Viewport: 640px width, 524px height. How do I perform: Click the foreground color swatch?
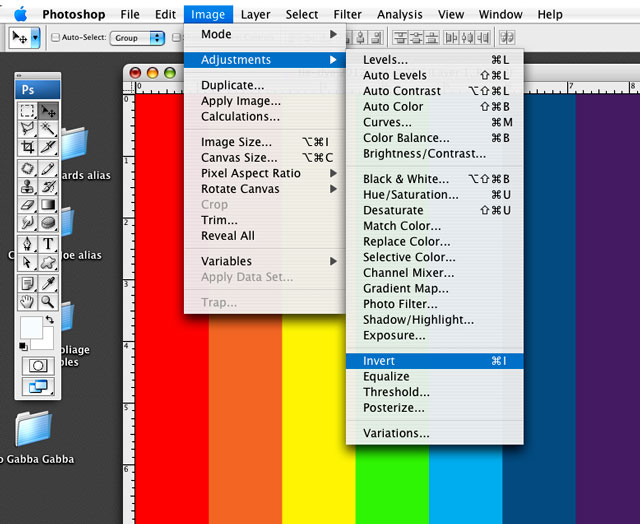32,327
